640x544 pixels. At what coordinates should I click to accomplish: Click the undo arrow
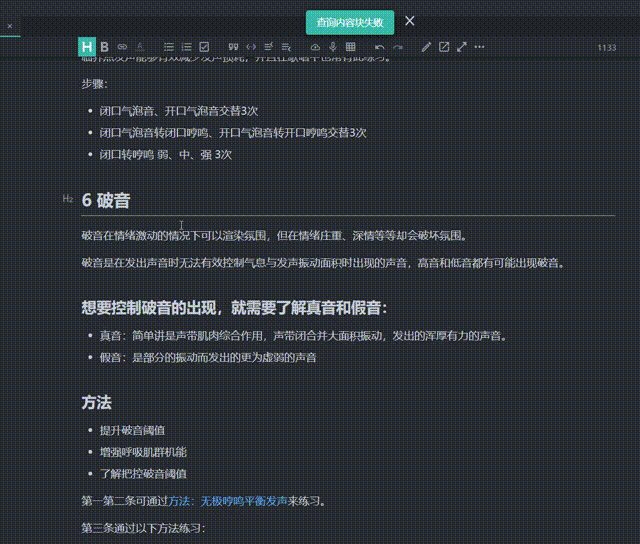pos(380,47)
